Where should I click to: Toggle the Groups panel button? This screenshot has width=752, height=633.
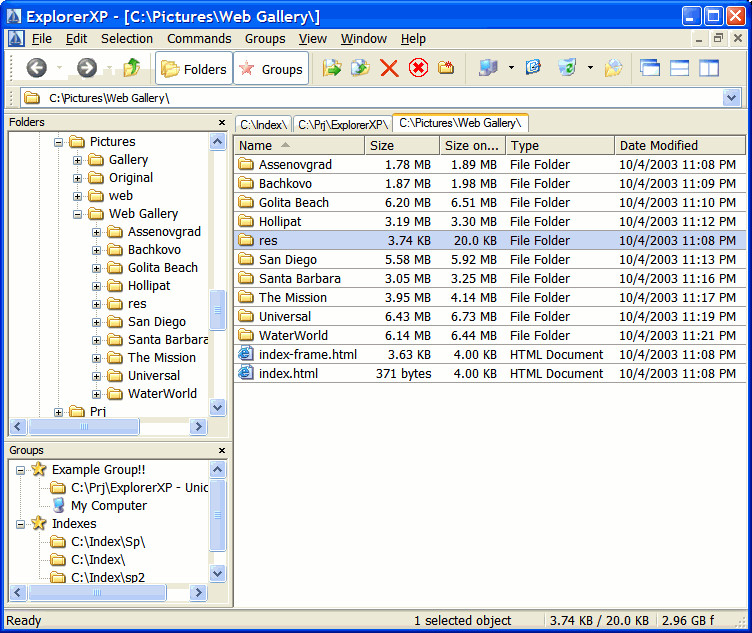coord(271,69)
